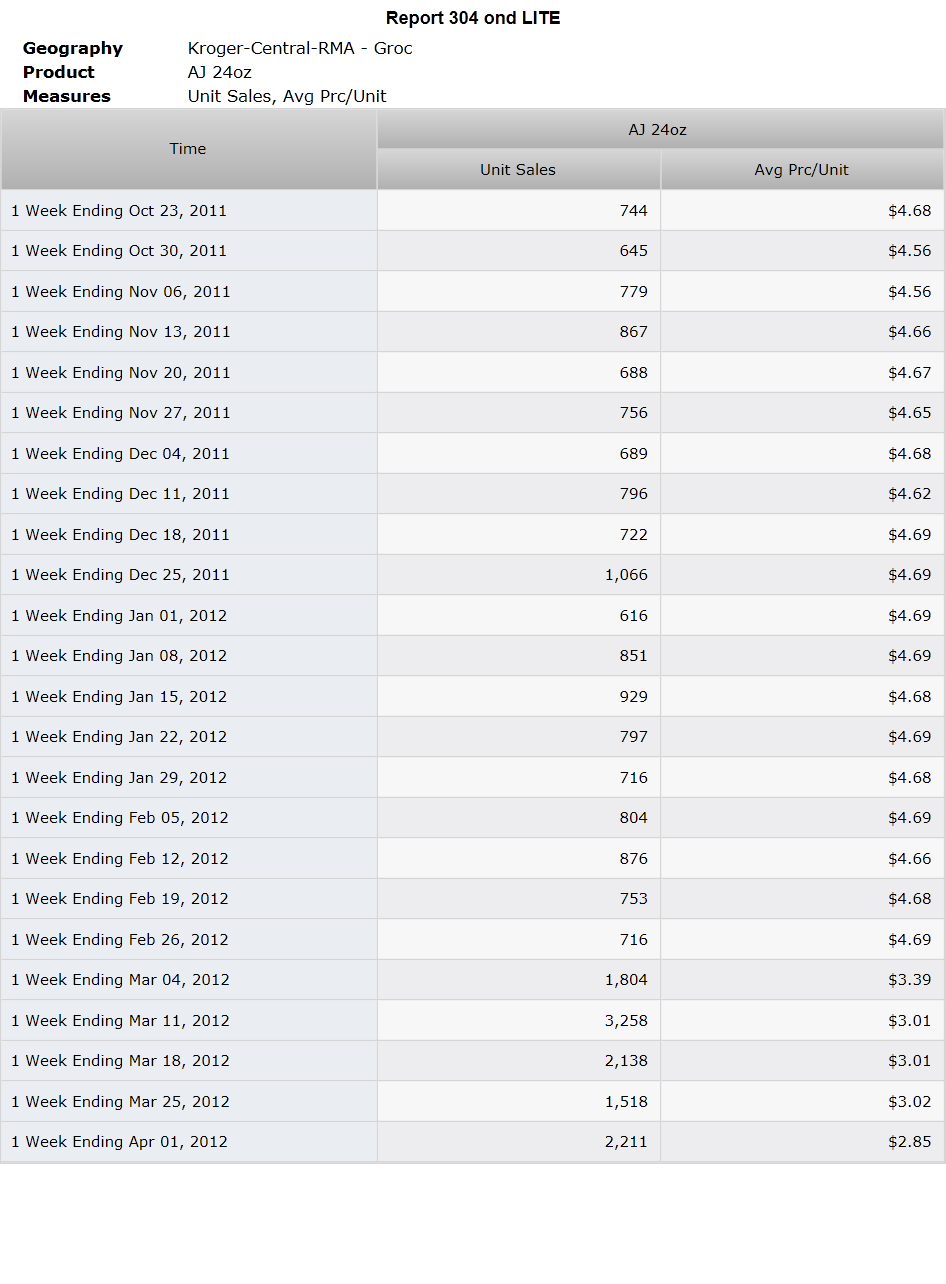Image resolution: width=946 pixels, height=1284 pixels.
Task: Select the Unit Sales column header
Action: [518, 170]
